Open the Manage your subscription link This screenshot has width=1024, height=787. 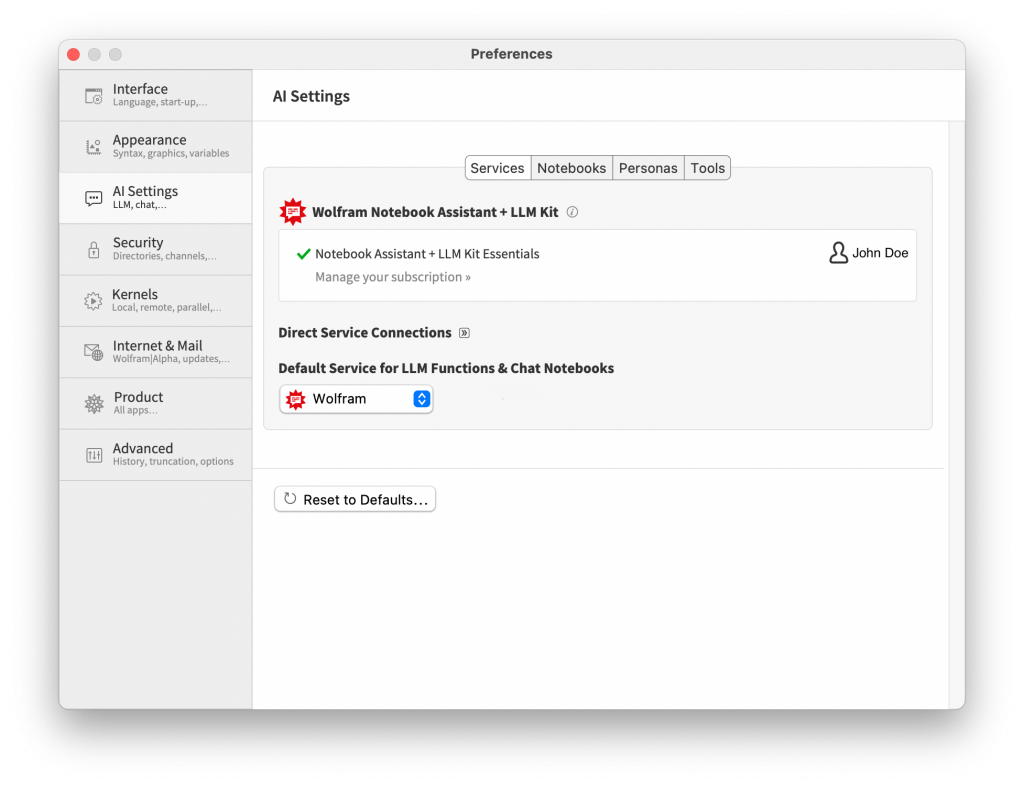pos(393,277)
